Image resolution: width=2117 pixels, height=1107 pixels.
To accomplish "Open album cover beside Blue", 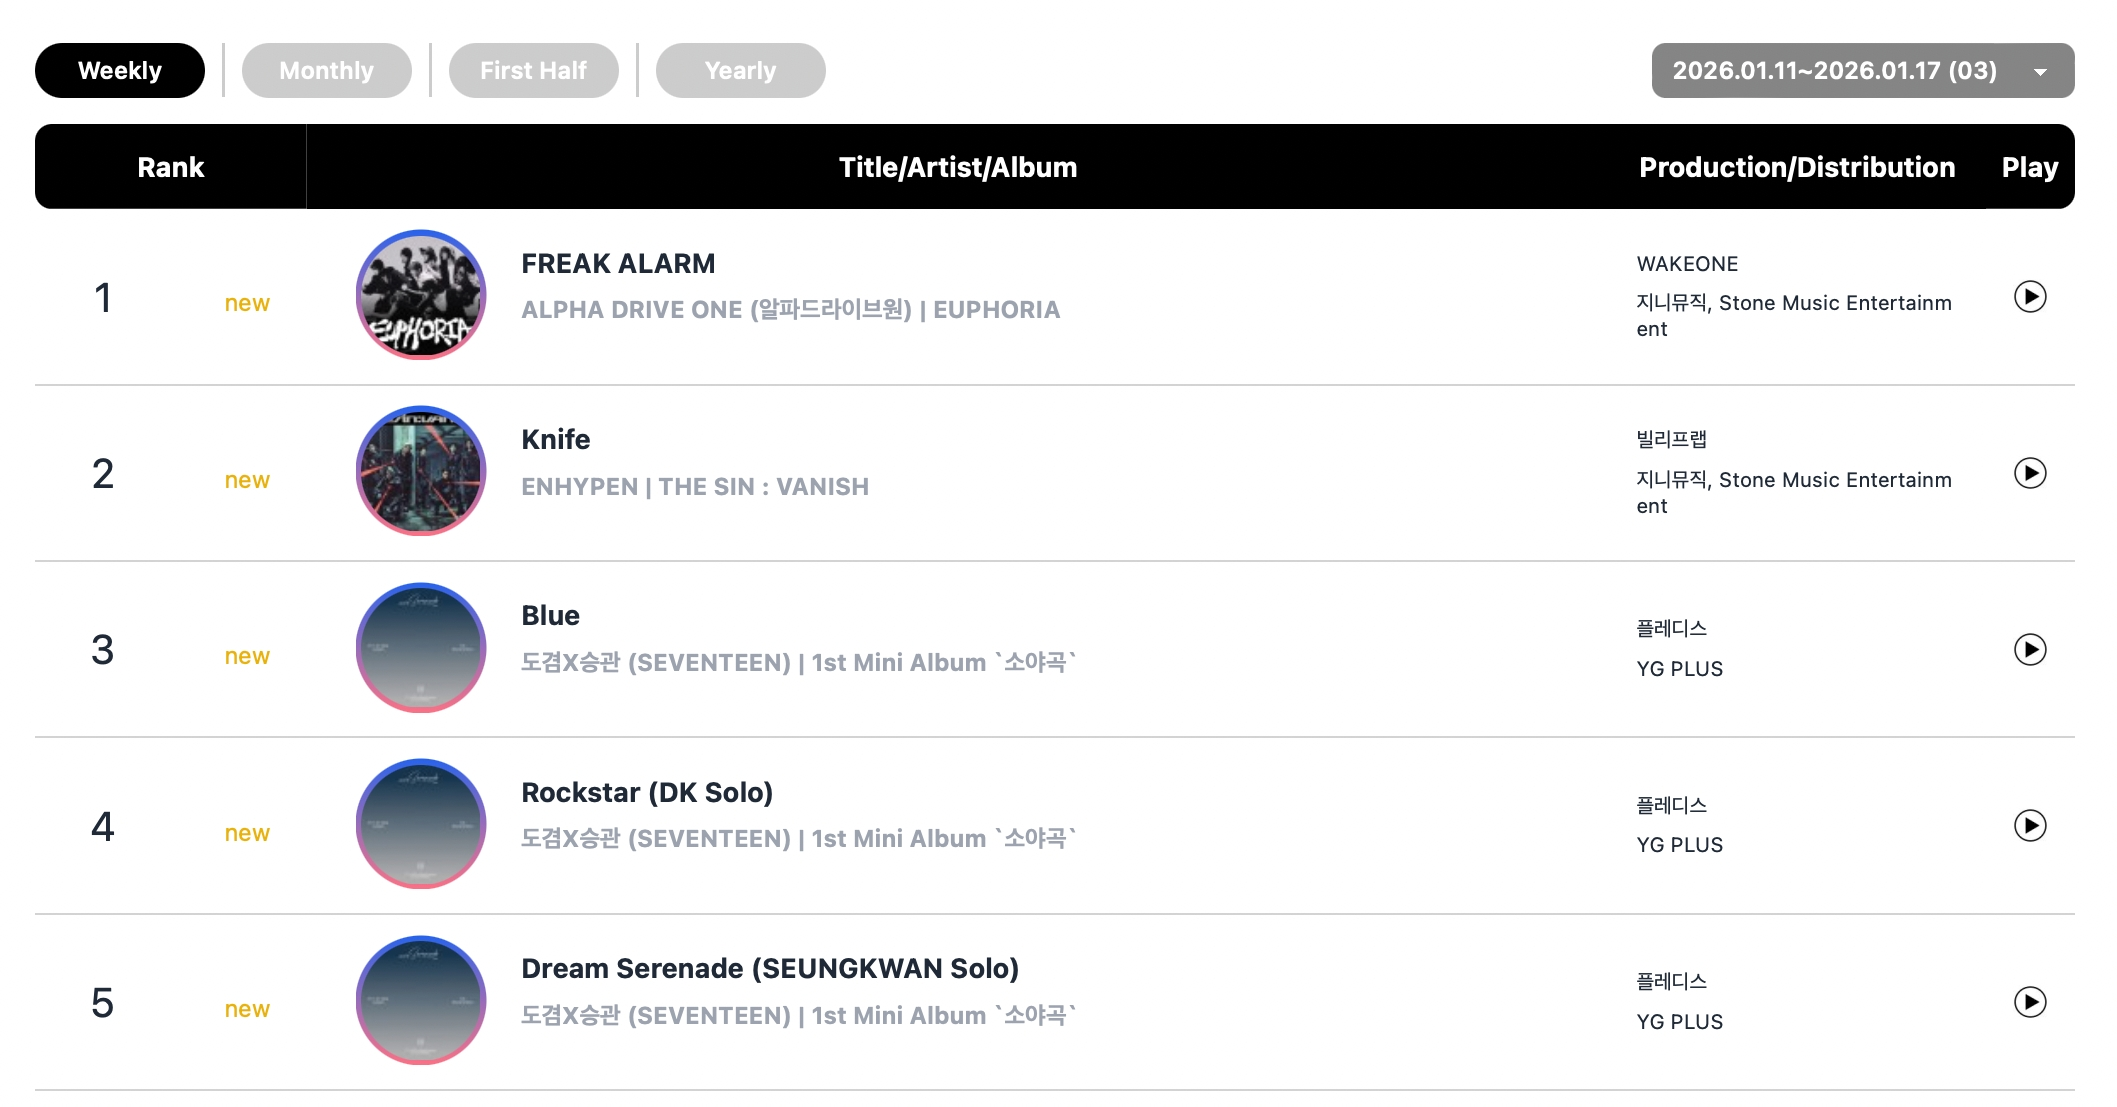I will click(421, 648).
